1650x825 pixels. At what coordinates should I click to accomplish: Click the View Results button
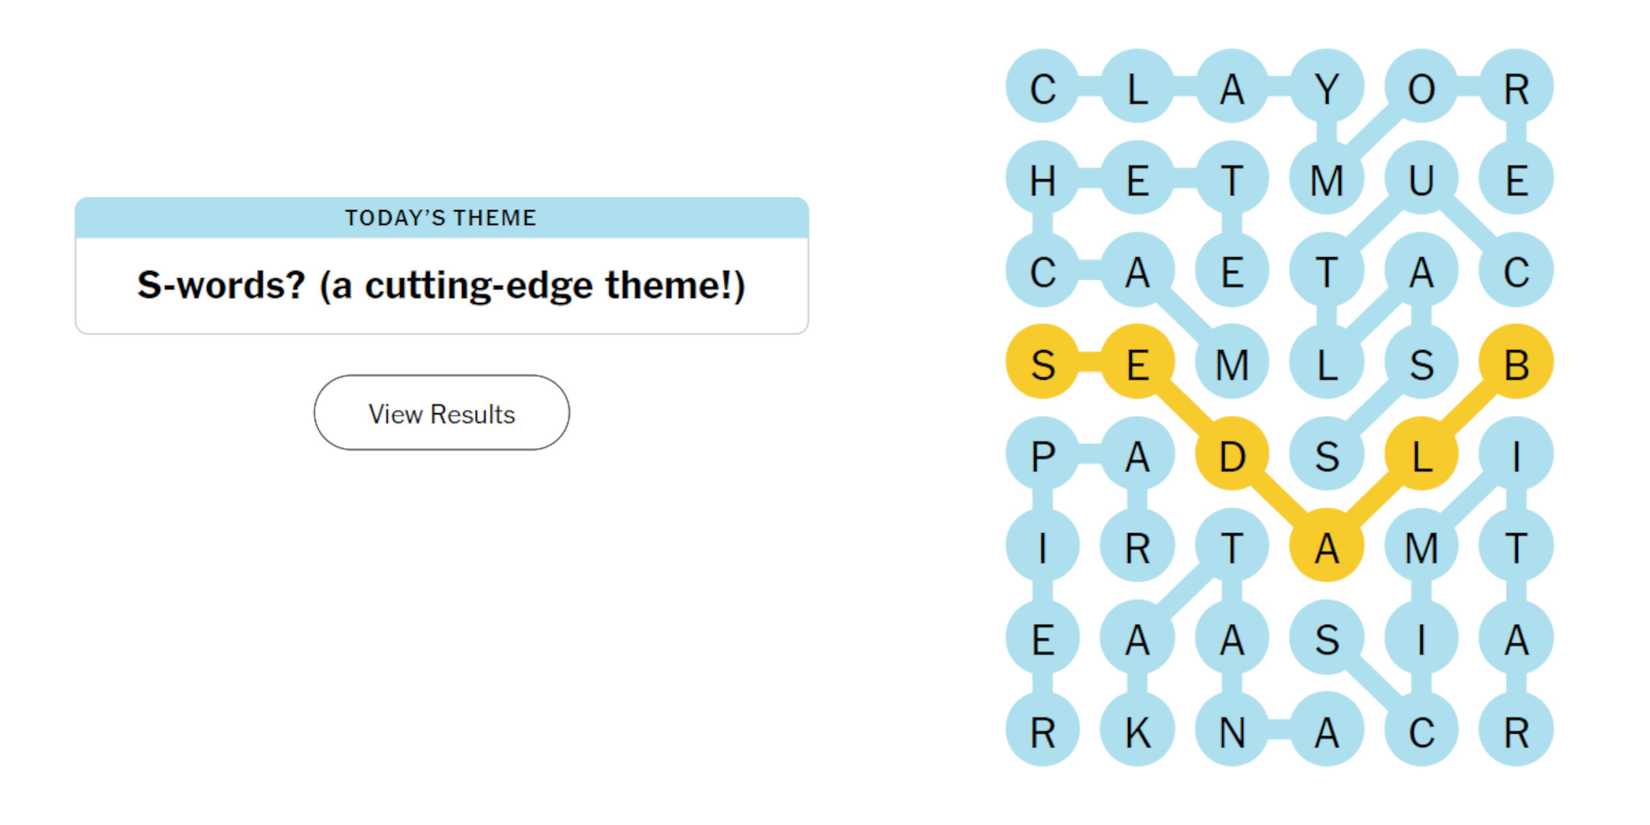[x=440, y=413]
